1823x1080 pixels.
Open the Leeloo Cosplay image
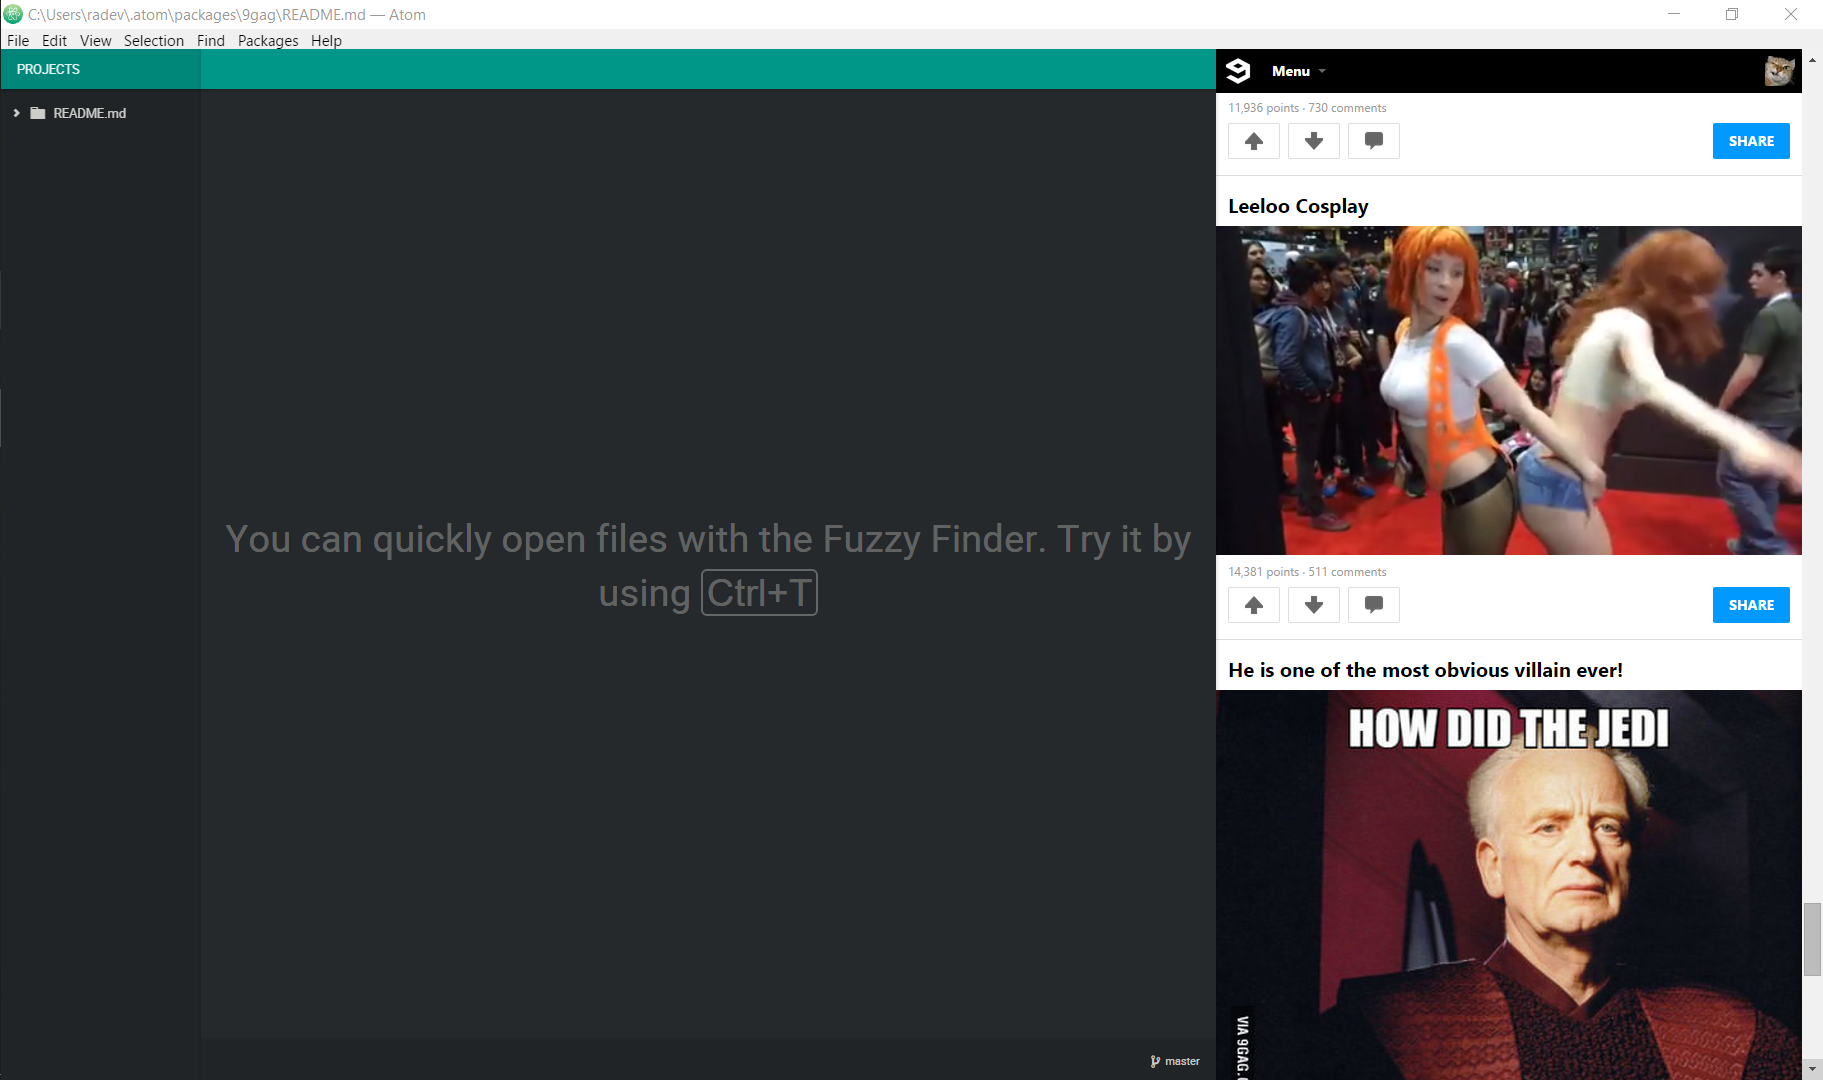point(1509,390)
